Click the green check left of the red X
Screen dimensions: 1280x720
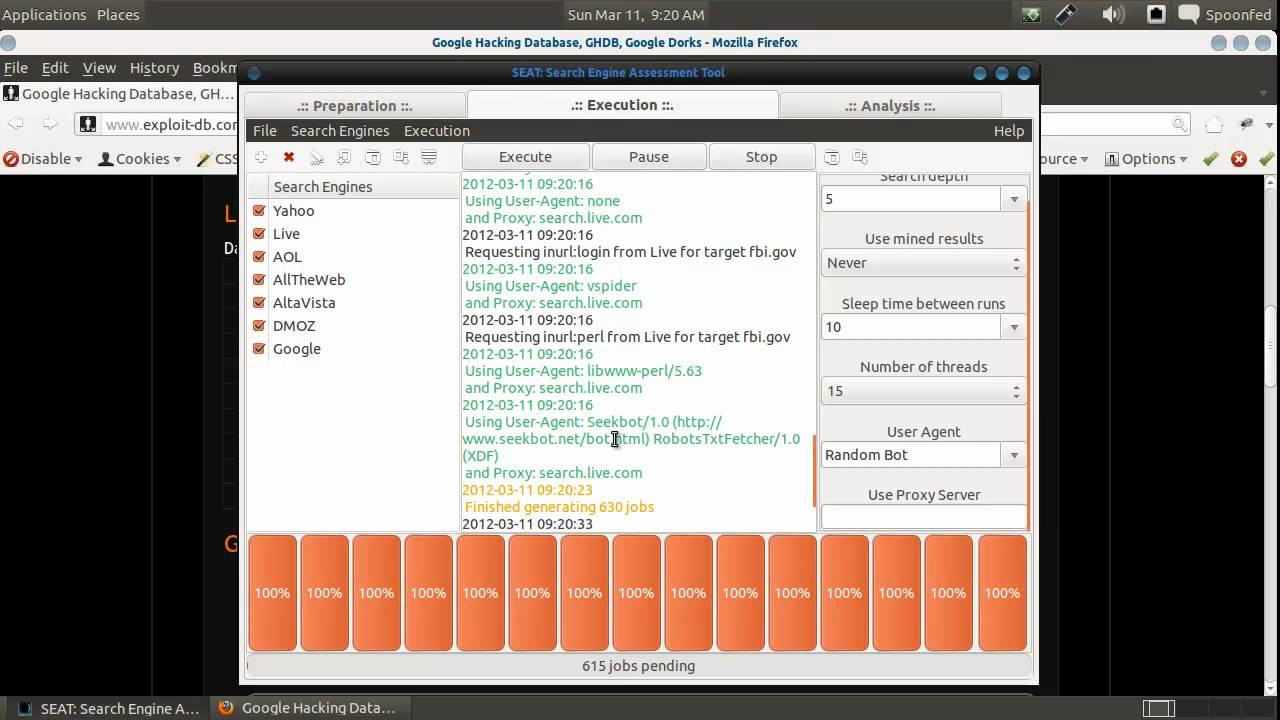1211,159
